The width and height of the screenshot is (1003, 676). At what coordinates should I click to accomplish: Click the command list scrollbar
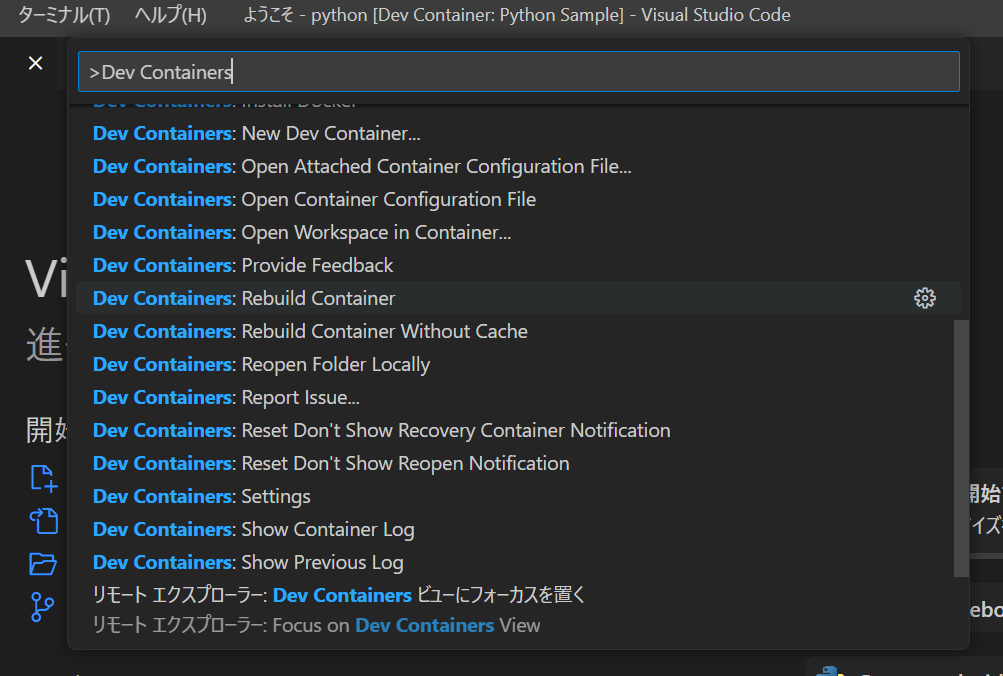961,448
